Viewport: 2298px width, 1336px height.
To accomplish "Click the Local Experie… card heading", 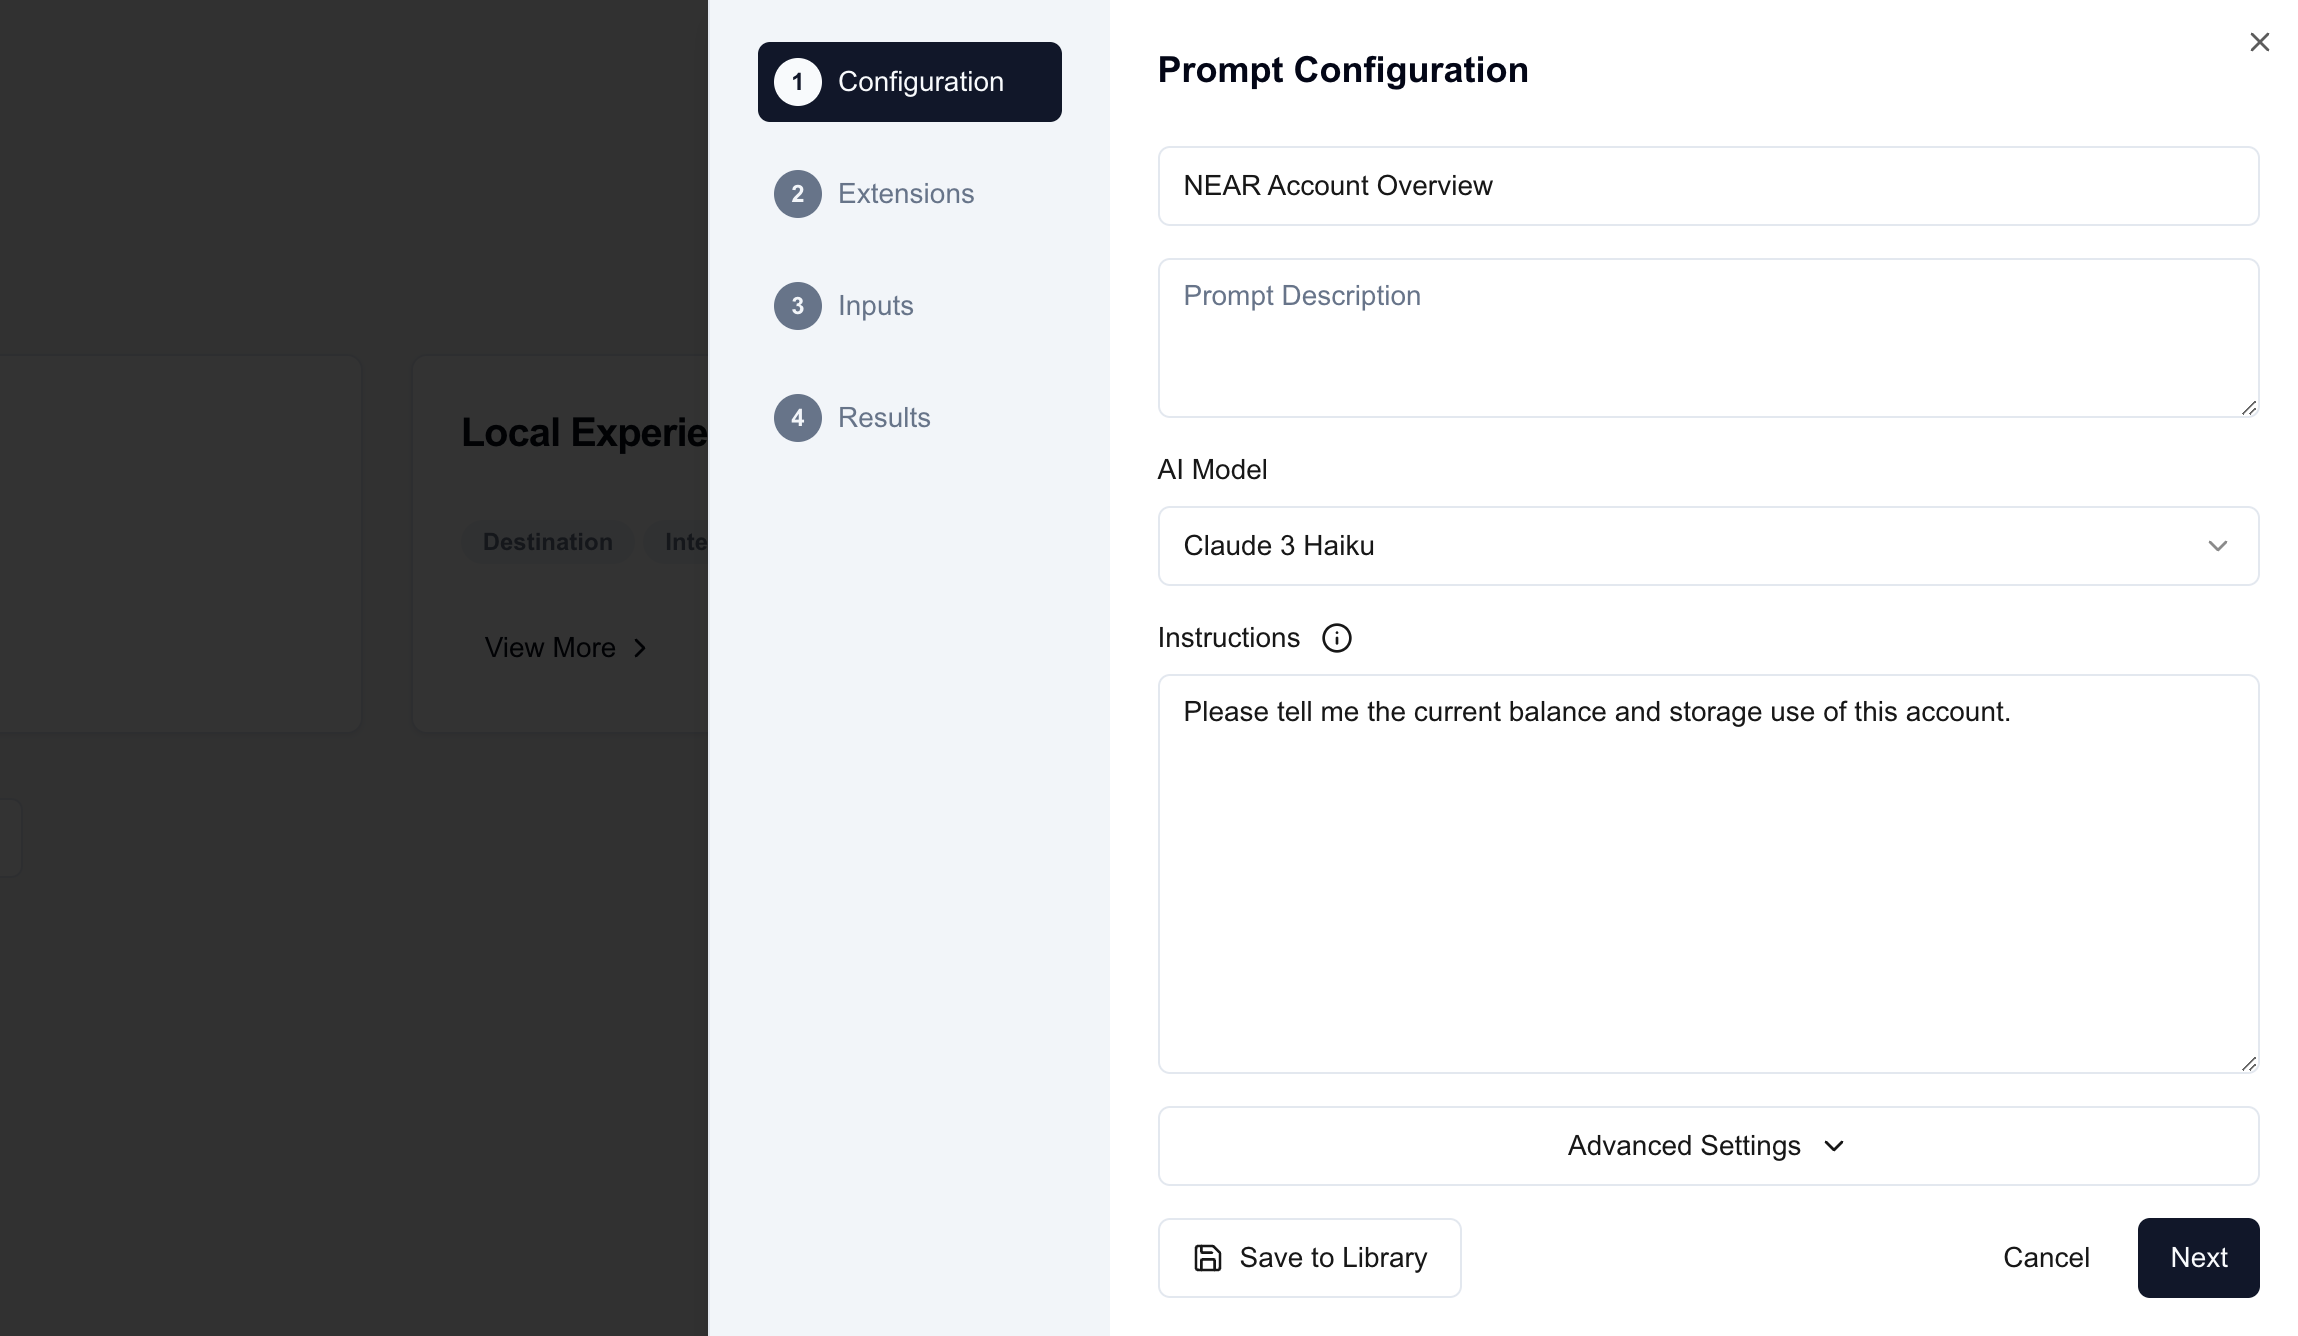I will [x=584, y=433].
